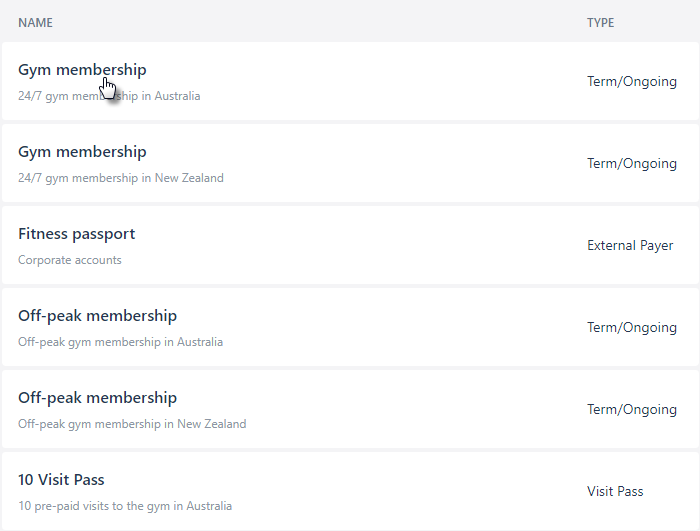
Task: Click Term/Ongoing on Australia Gym membership row
Action: pos(632,82)
